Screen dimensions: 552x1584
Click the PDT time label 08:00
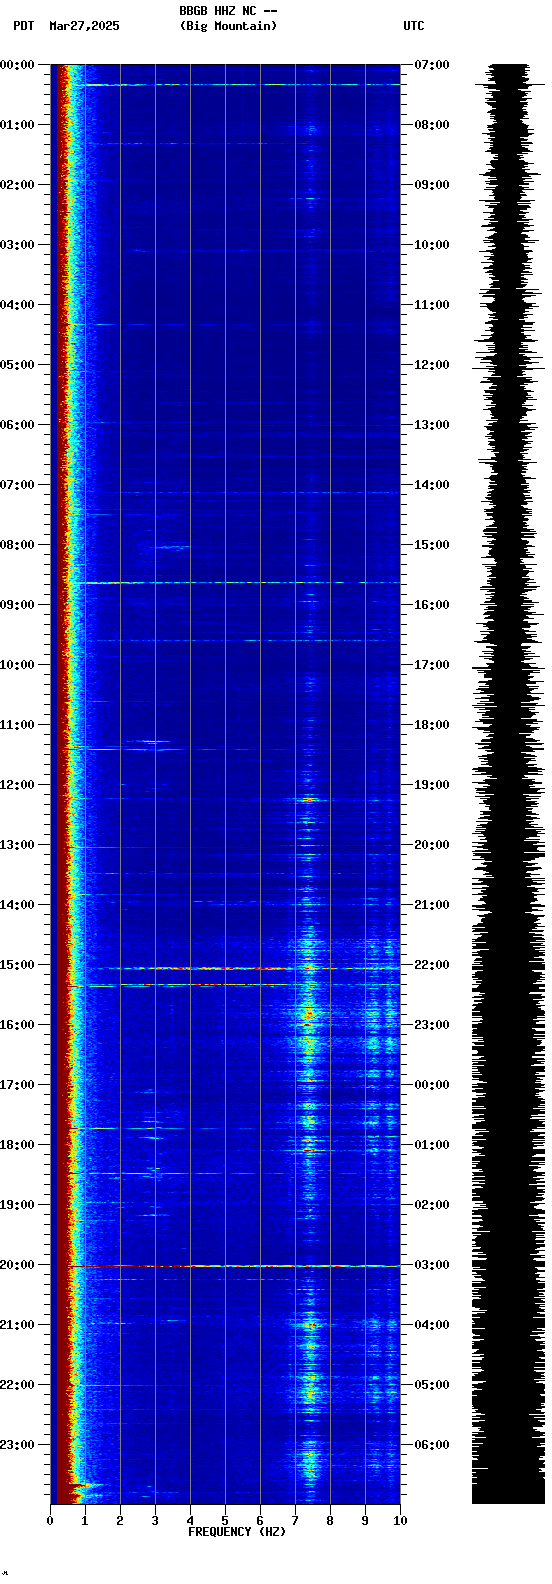17,545
